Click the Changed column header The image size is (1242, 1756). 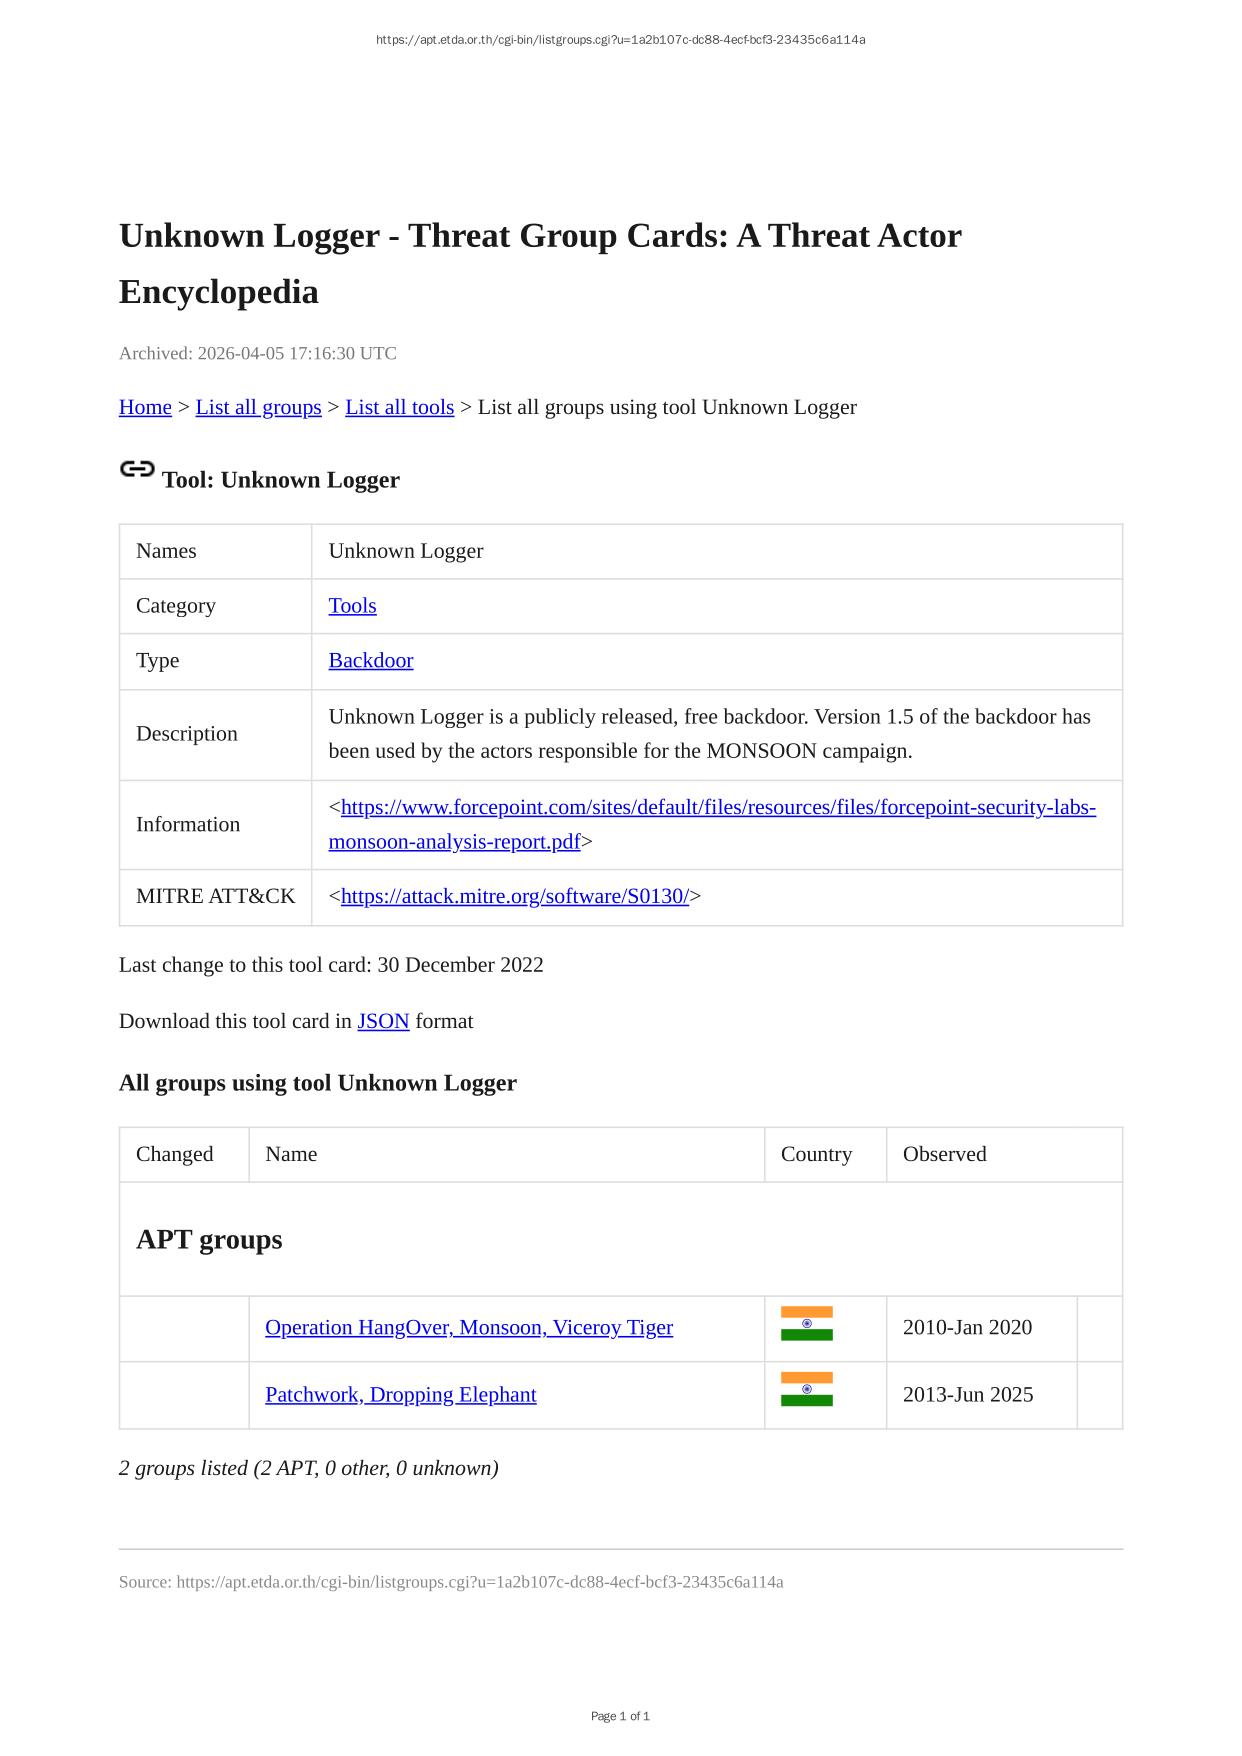(x=174, y=1154)
